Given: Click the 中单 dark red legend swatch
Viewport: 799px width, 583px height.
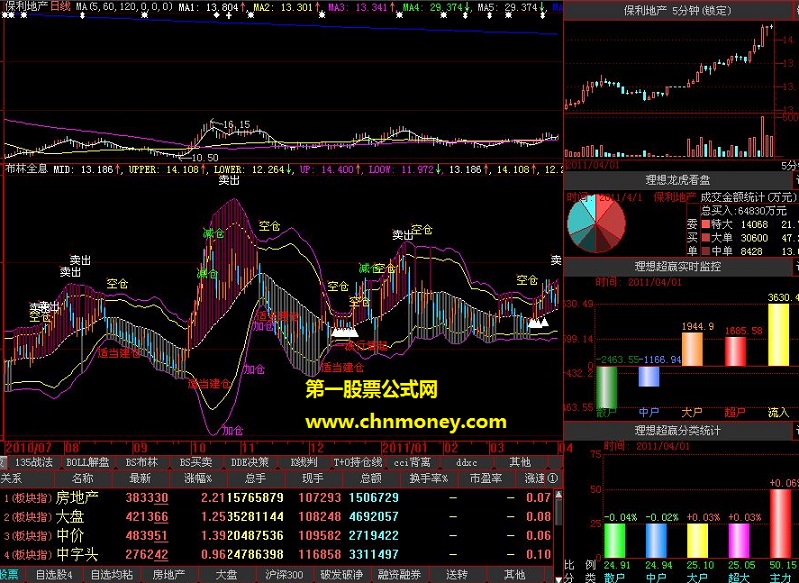Looking at the screenshot, I should [x=705, y=251].
